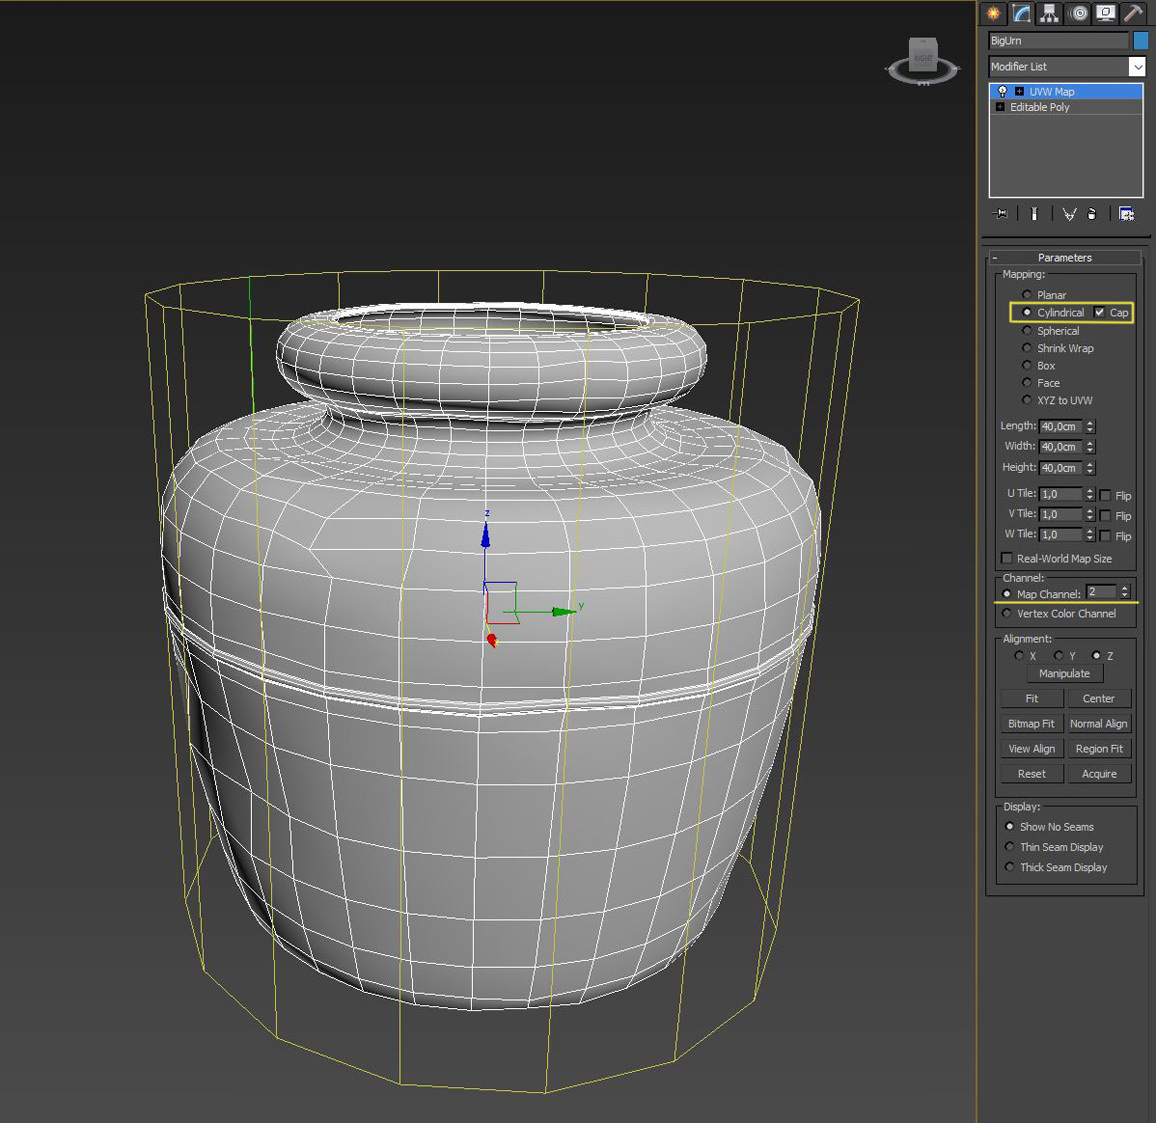Screen dimensions: 1156x1123
Task: Open Configure Modifier Sets icon
Action: pyautogui.click(x=1126, y=214)
